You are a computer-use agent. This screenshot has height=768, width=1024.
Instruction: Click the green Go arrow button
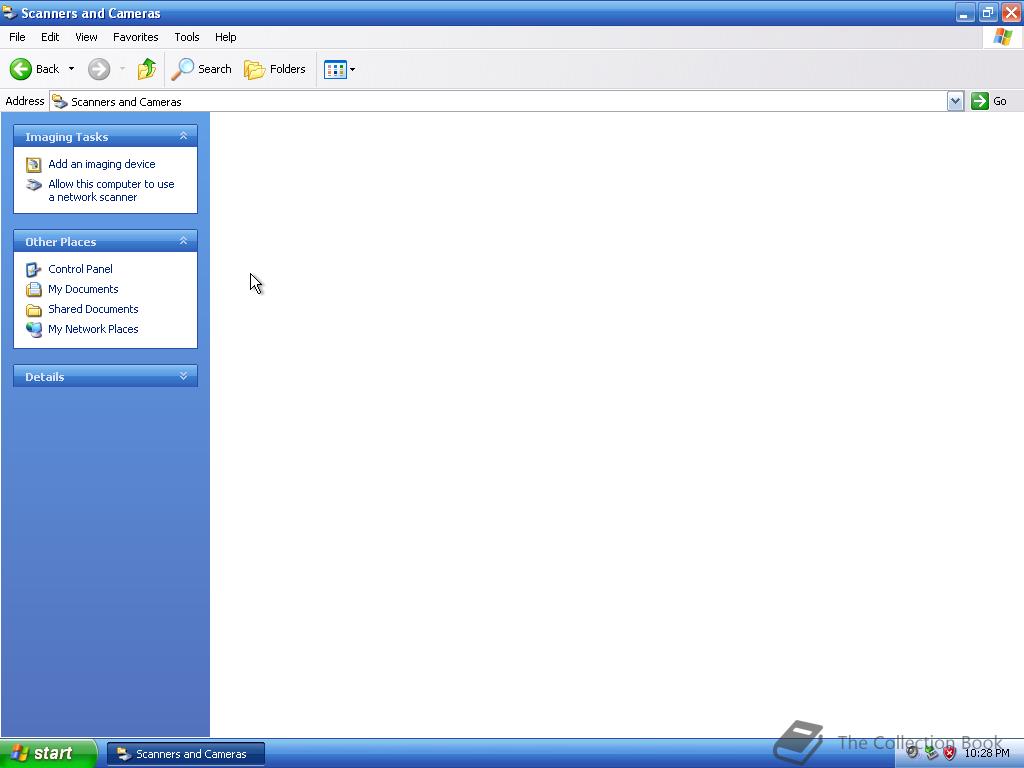980,101
